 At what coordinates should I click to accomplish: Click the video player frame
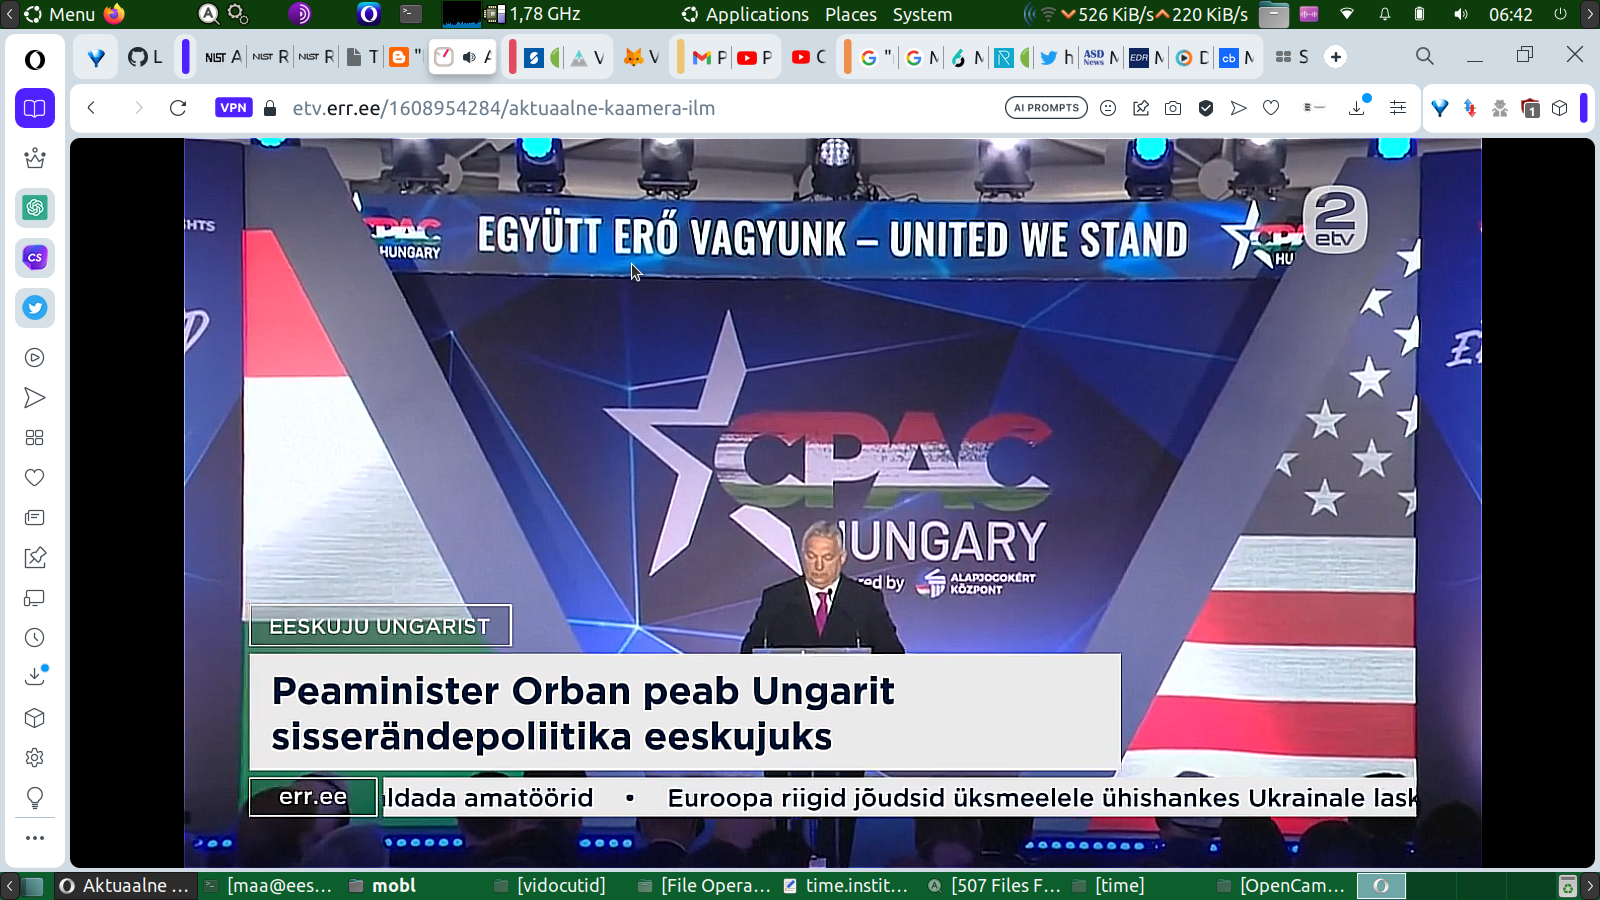coord(832,503)
